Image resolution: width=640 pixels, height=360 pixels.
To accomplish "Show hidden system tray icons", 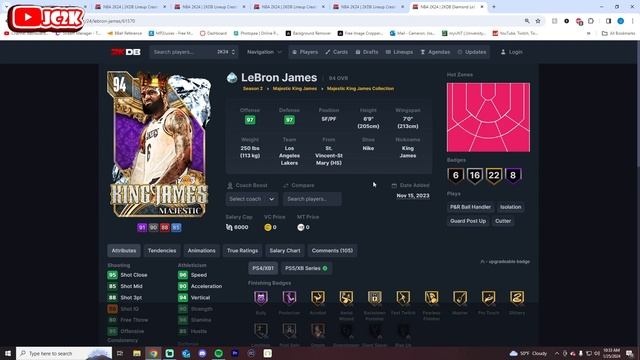I will [557, 353].
